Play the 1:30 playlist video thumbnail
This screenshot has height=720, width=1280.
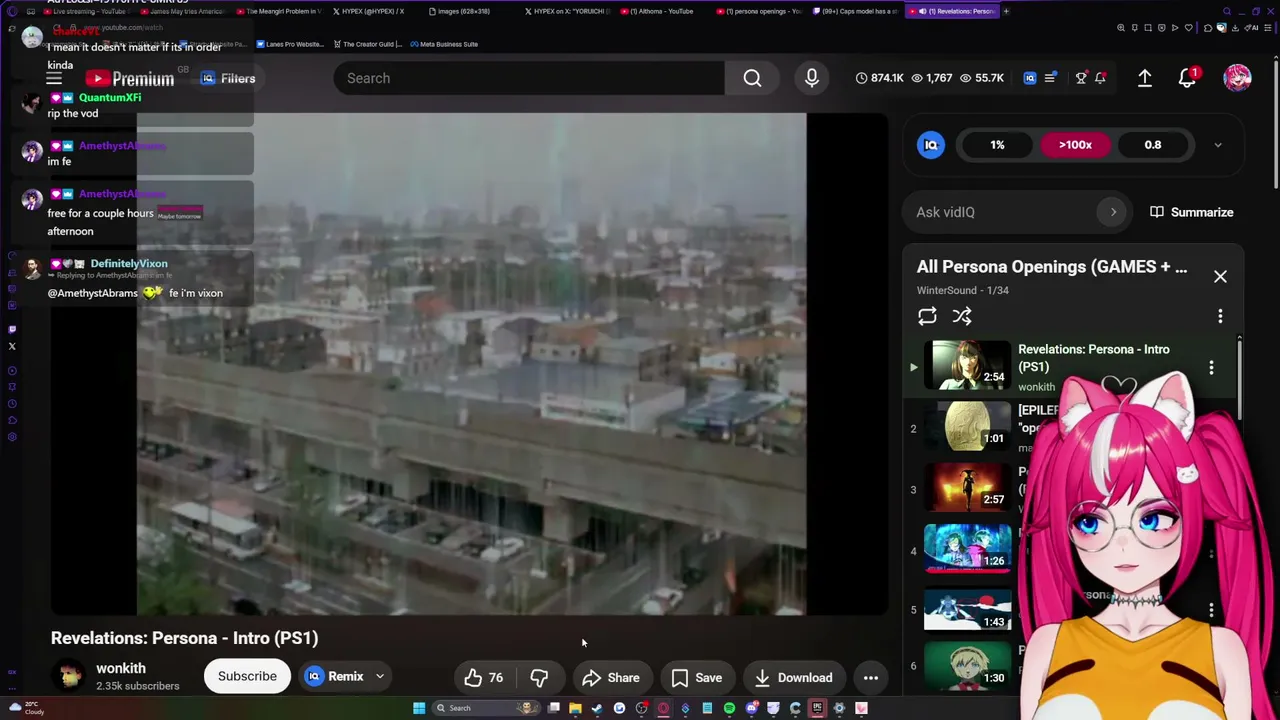coord(967,667)
